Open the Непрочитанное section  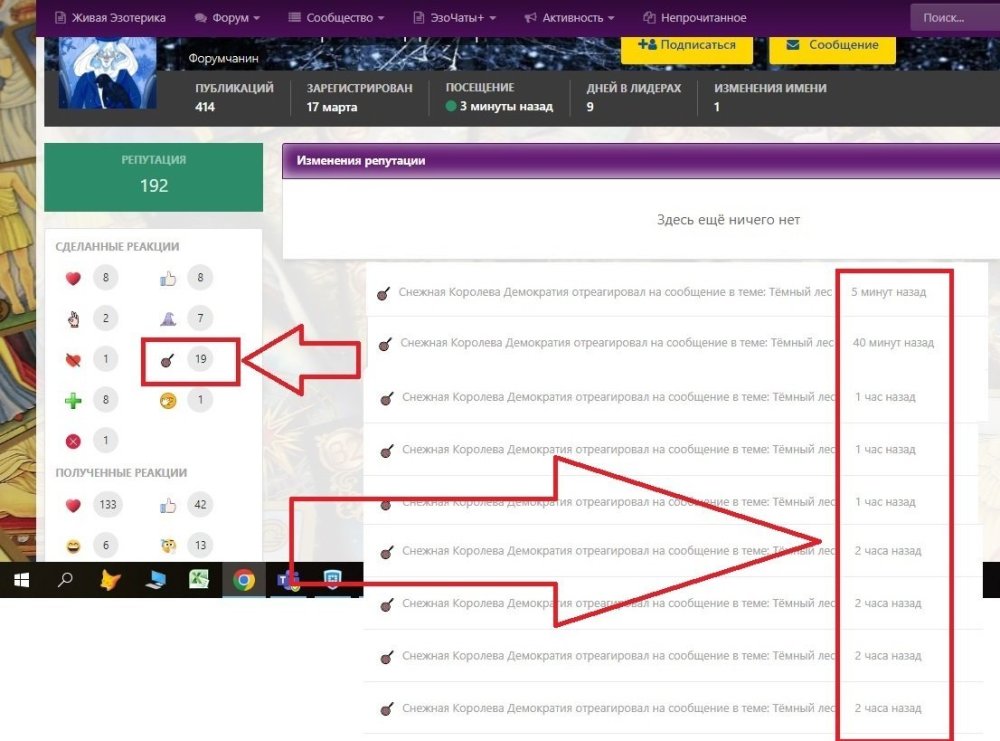pos(695,18)
